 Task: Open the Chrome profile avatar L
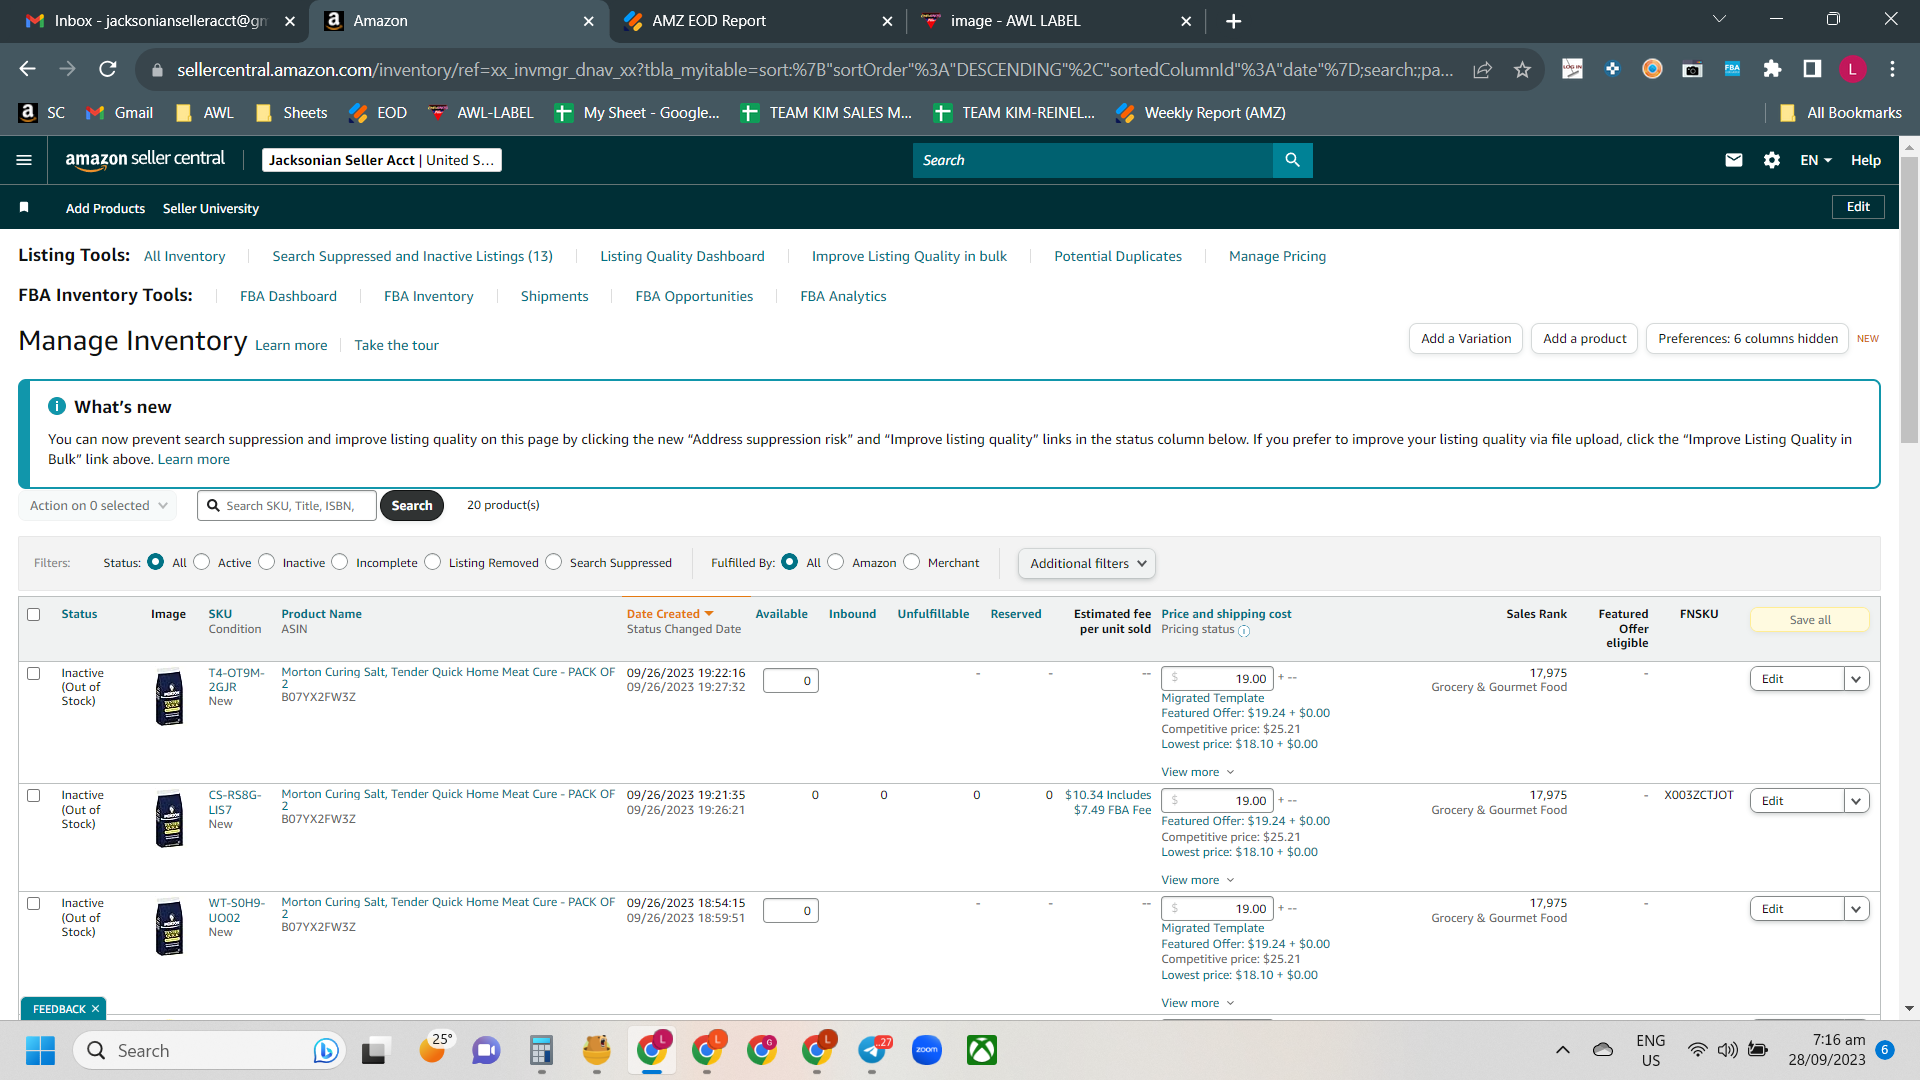1852,69
